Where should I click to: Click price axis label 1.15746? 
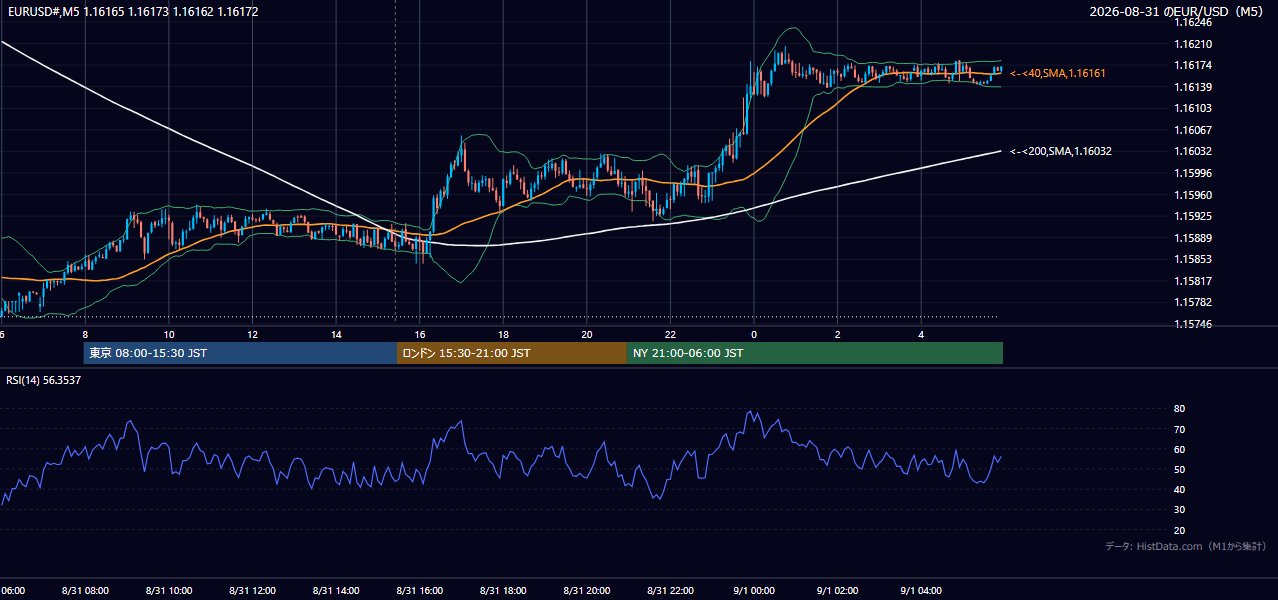point(1192,324)
